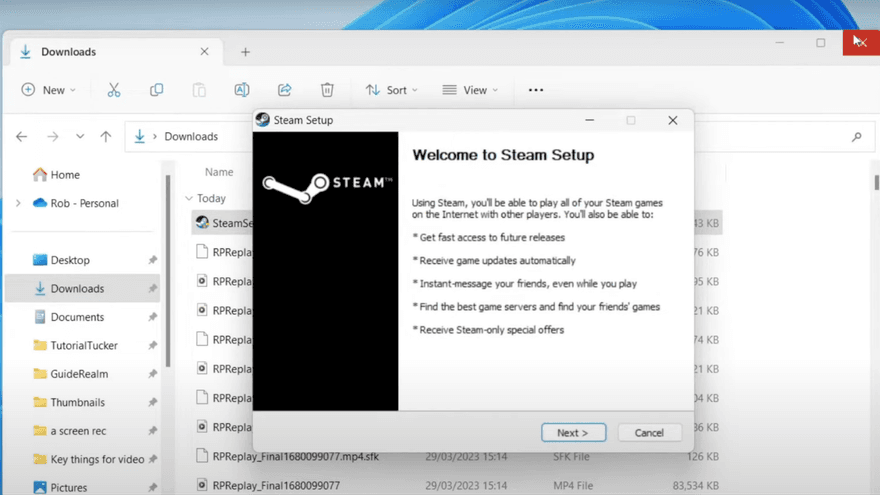880x495 pixels.
Task: Click the Steam icon in dialog title bar
Action: 262,120
